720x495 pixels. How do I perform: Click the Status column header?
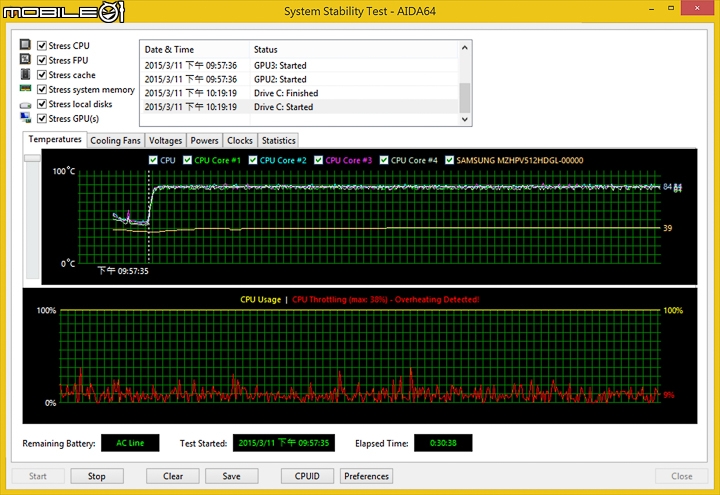[x=354, y=50]
